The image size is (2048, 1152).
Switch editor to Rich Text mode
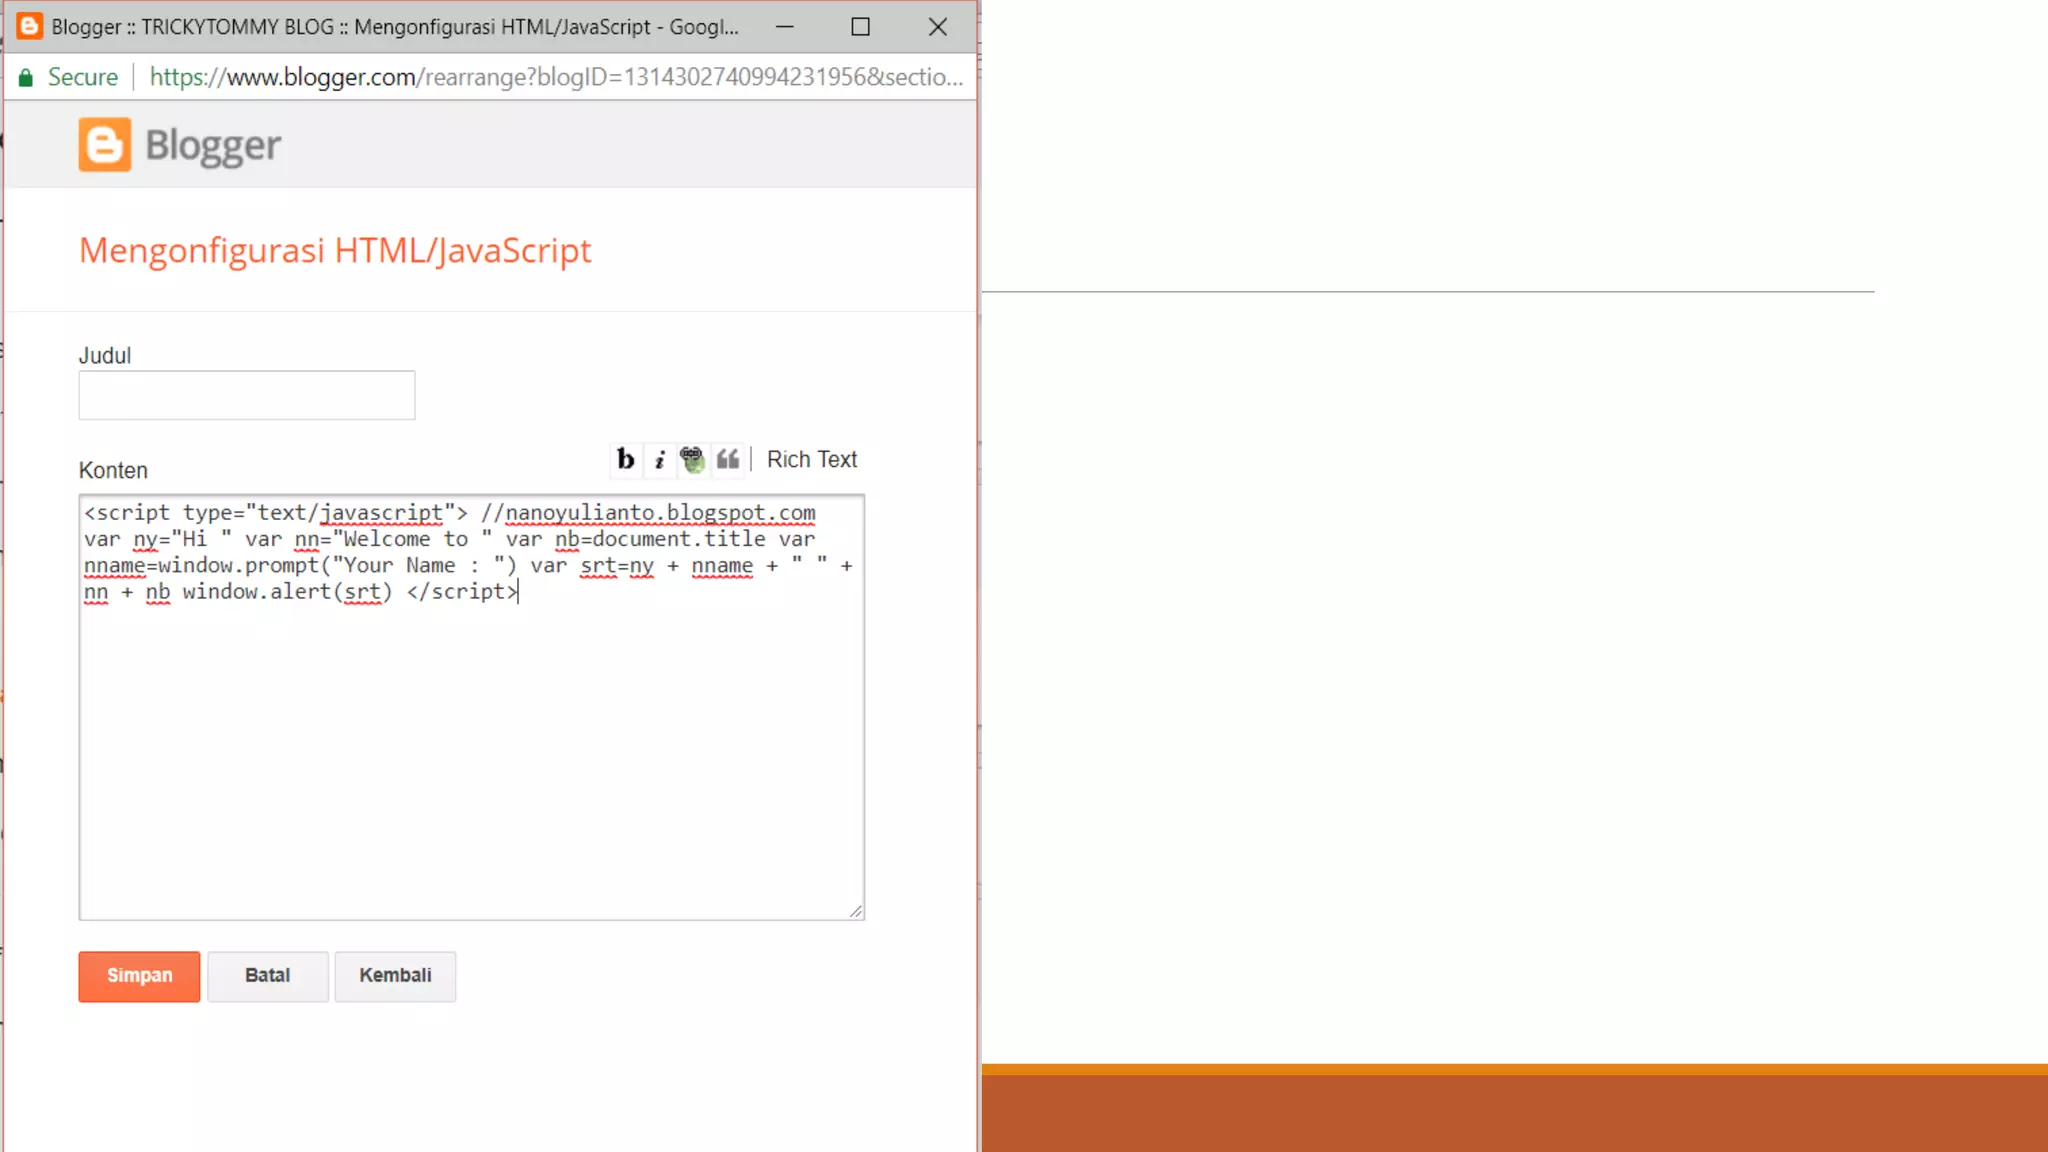(x=811, y=460)
